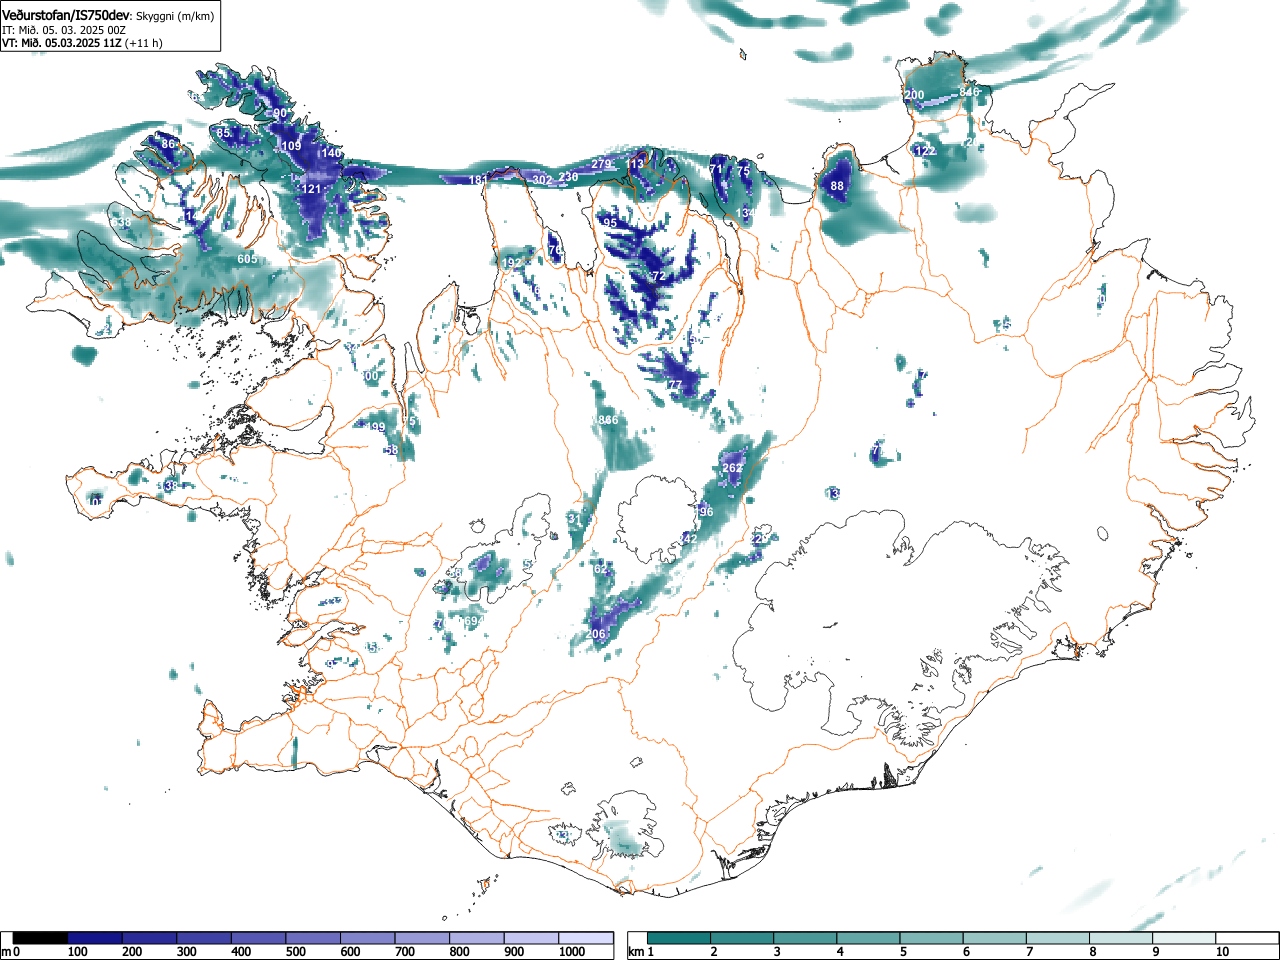Click the '95' map value
The height and width of the screenshot is (960, 1280).
(x=610, y=223)
